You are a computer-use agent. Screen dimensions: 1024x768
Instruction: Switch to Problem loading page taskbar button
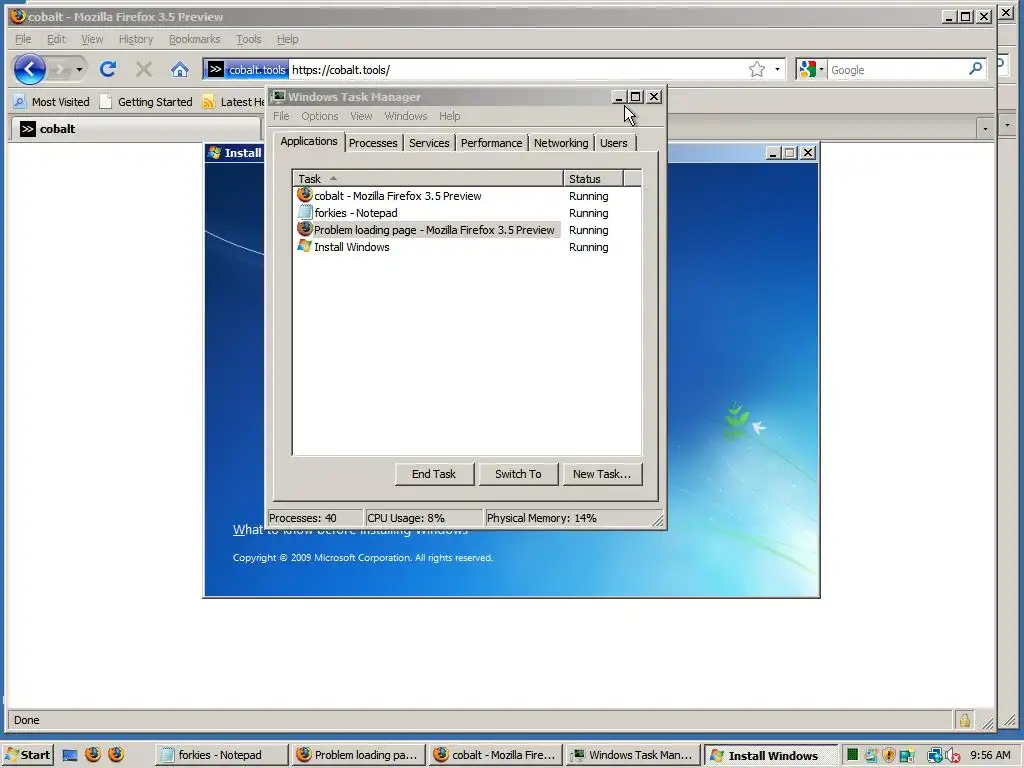pos(358,755)
